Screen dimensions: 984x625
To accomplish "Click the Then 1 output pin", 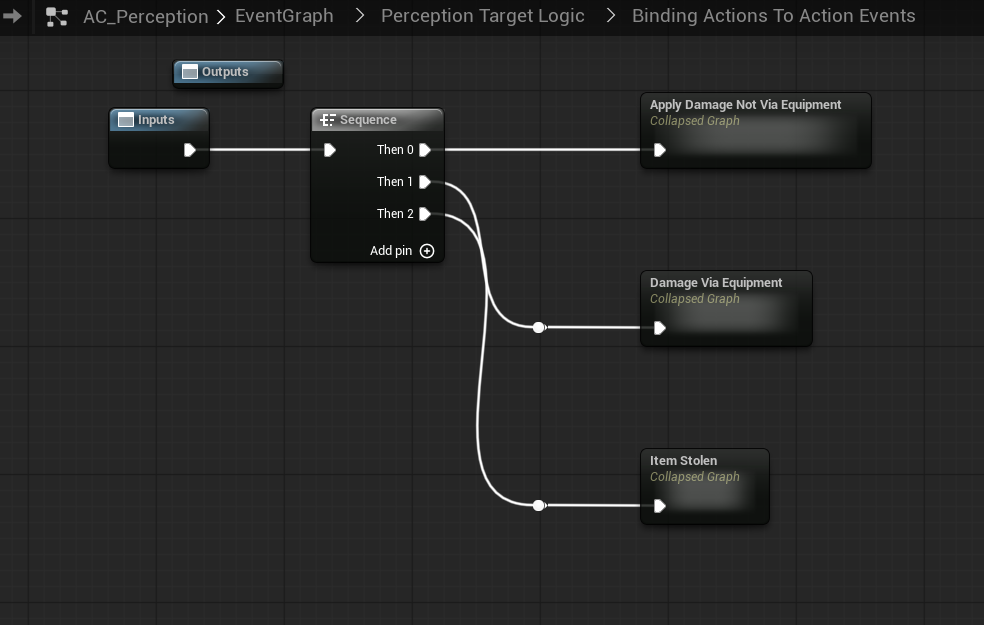I will click(x=425, y=182).
